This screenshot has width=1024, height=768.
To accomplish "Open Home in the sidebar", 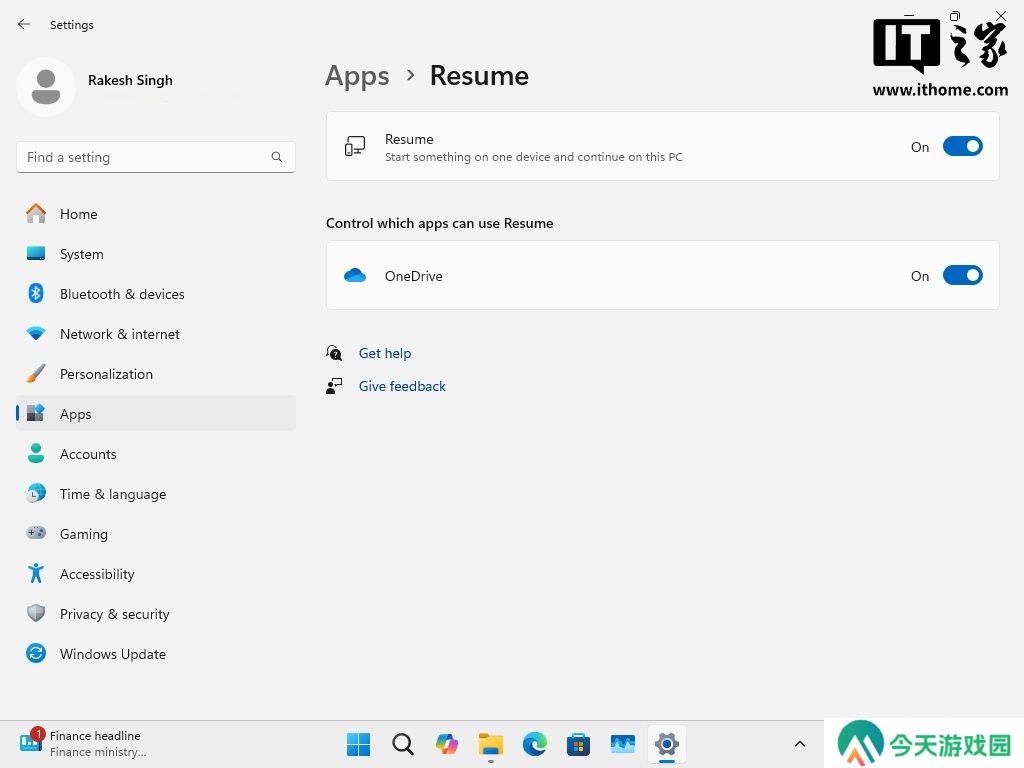I will (155, 214).
